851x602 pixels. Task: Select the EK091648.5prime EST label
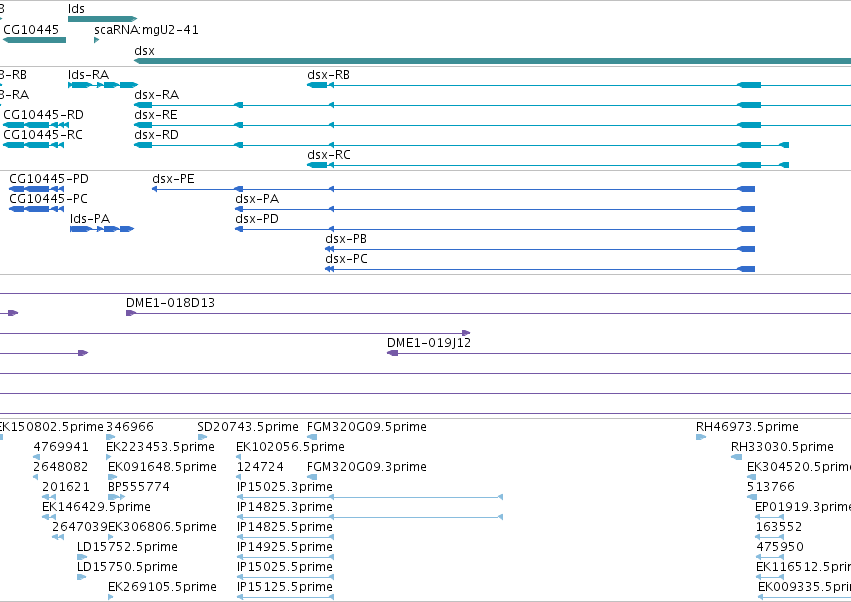click(x=162, y=467)
